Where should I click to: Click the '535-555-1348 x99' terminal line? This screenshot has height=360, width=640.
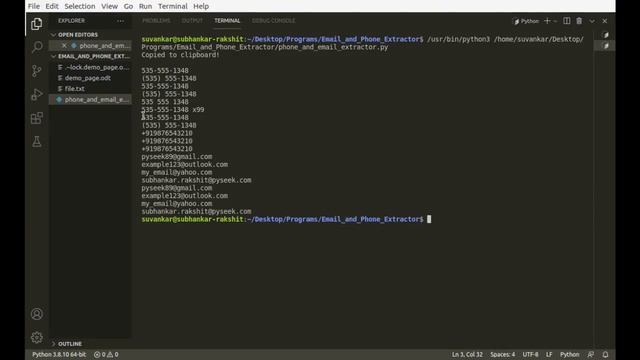coord(173,109)
